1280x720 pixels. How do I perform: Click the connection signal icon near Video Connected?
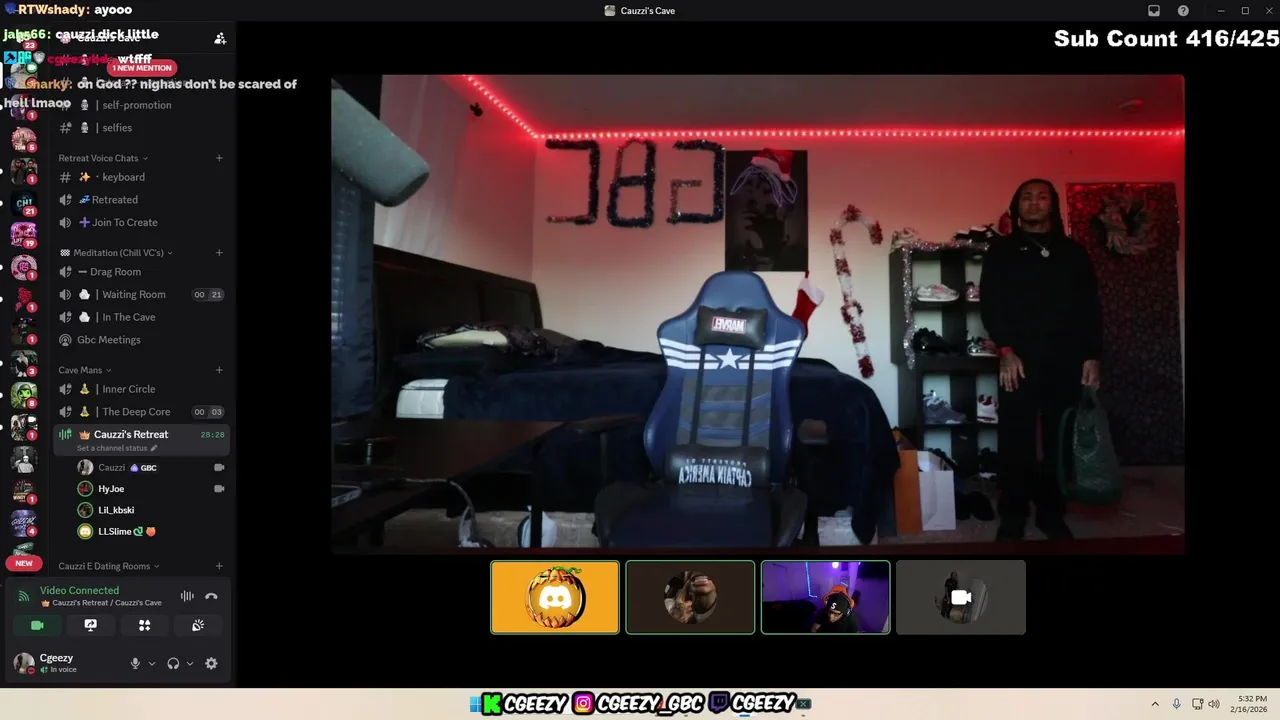pos(24,596)
